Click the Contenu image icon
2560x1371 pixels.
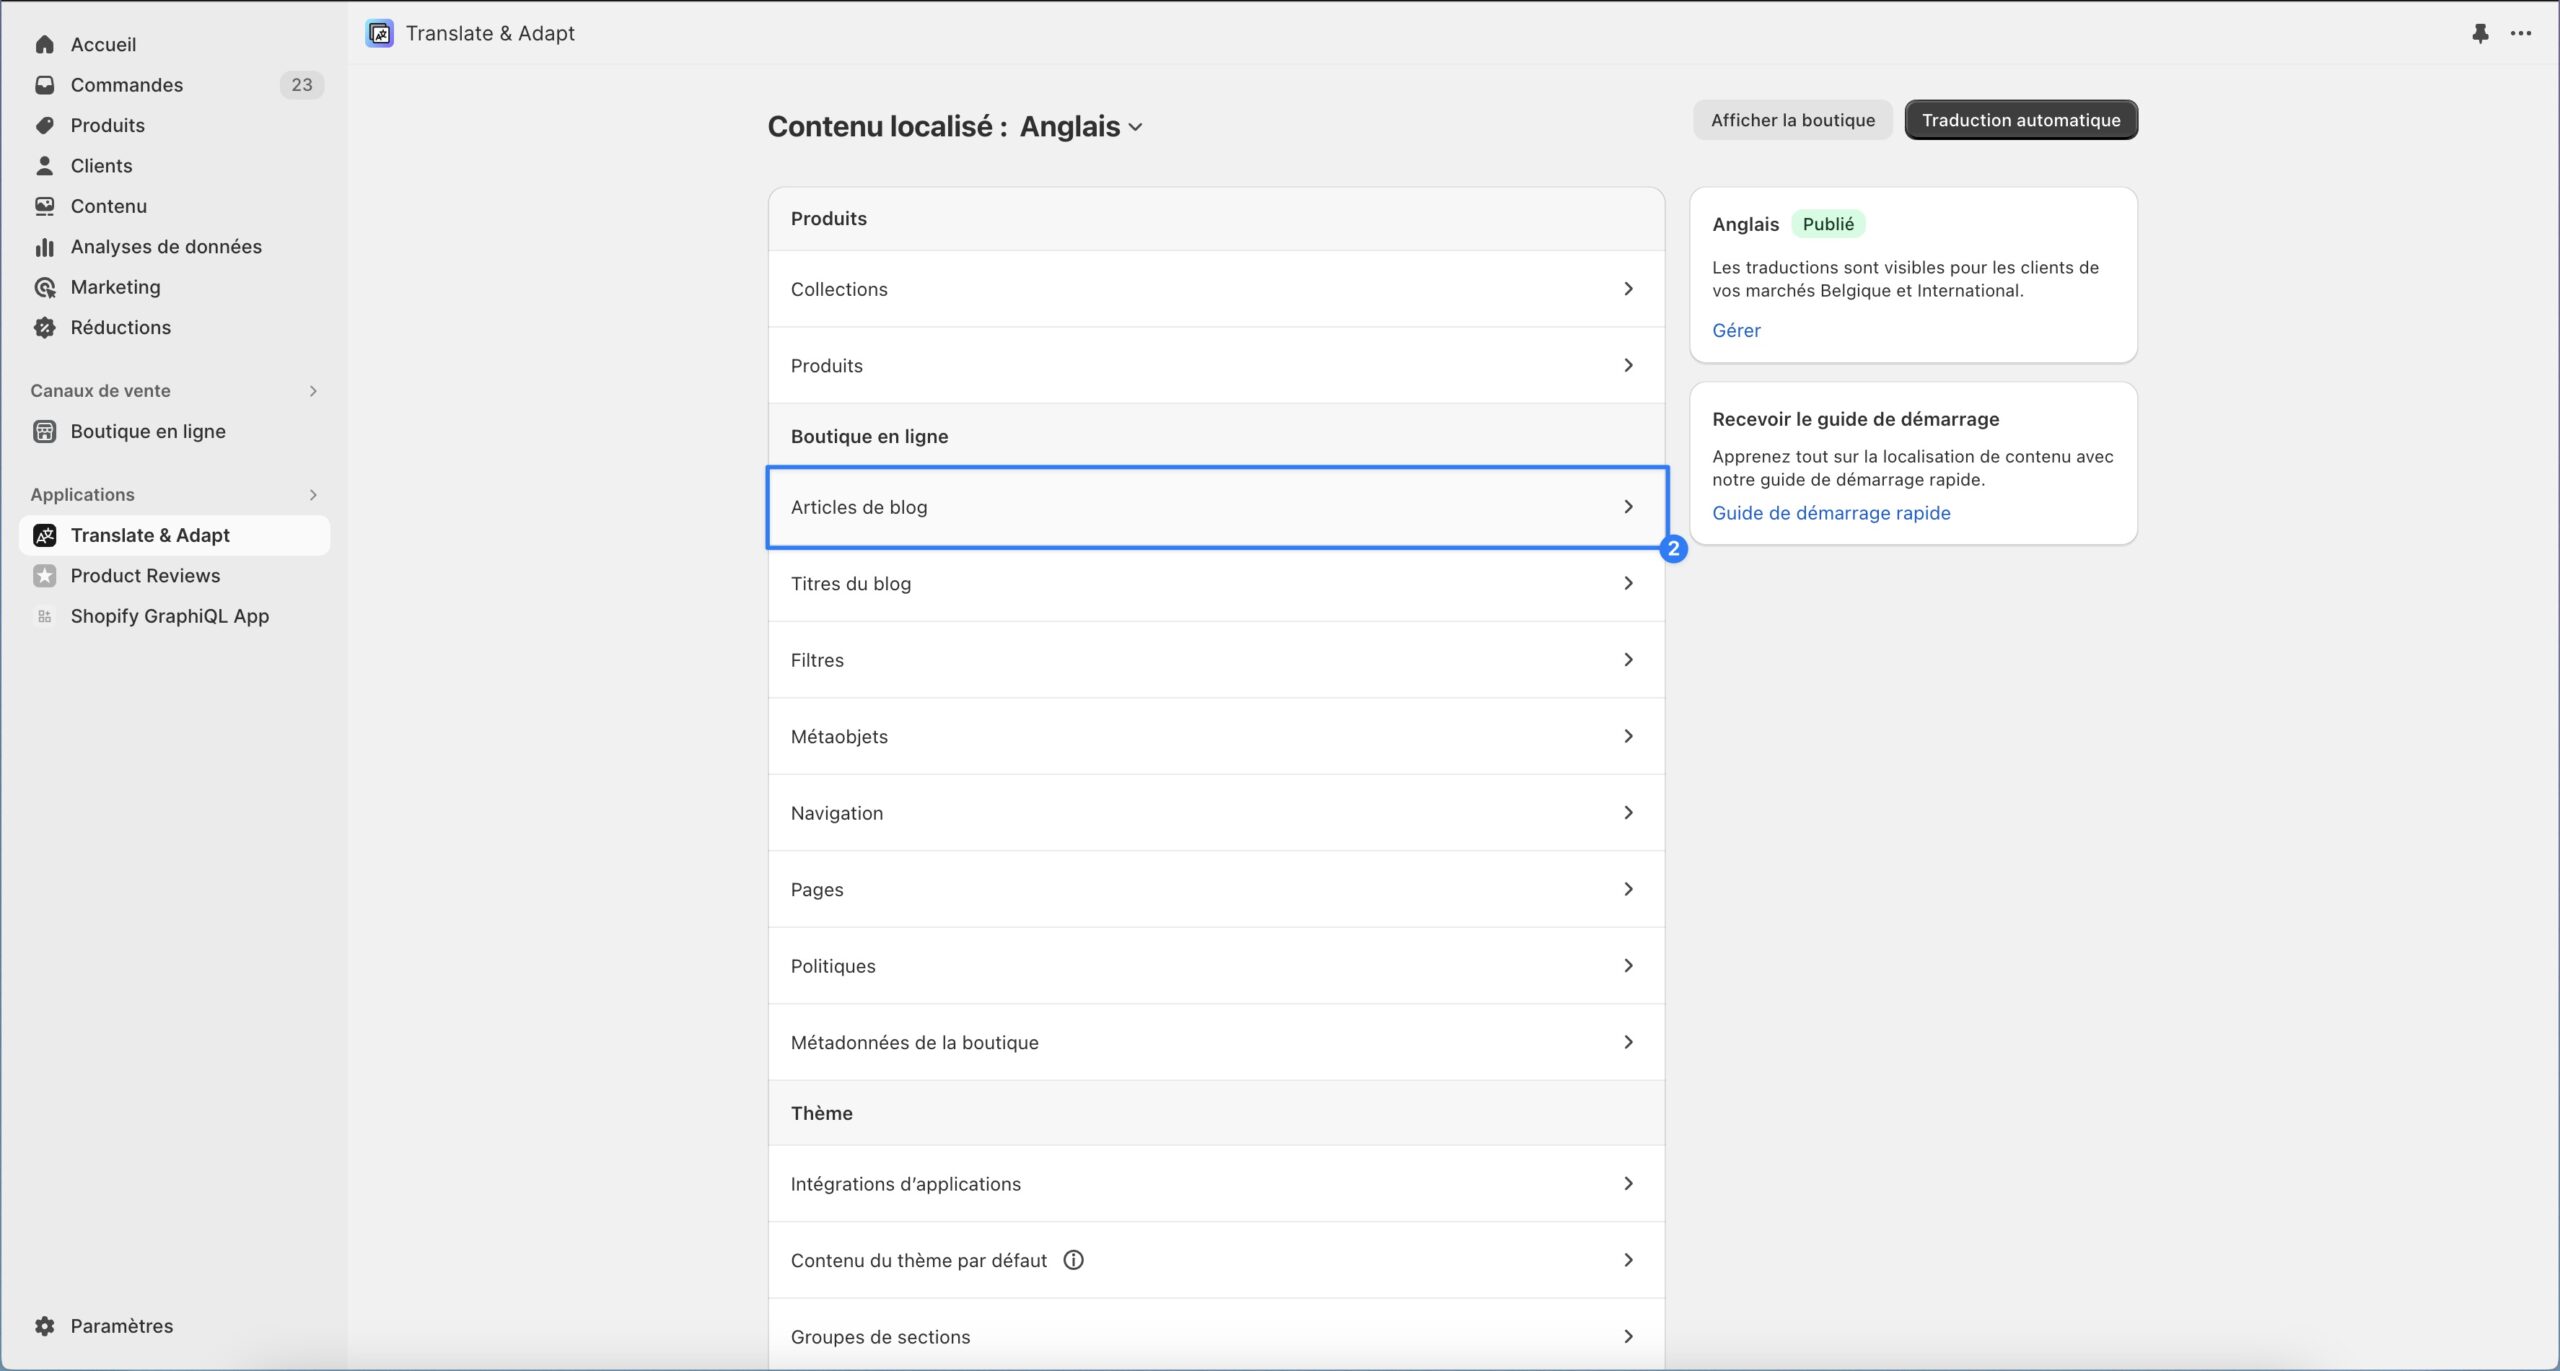[44, 206]
